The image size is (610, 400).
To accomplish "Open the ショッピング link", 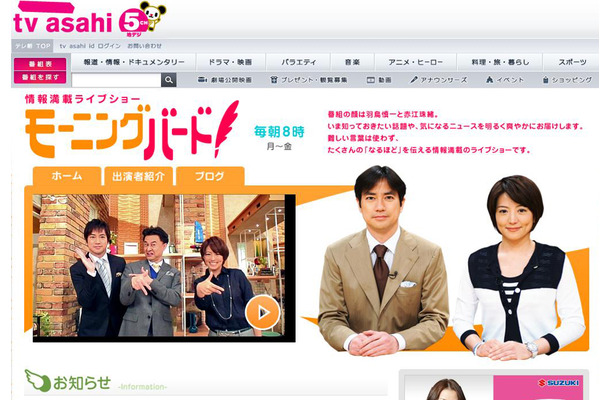I will (572, 80).
